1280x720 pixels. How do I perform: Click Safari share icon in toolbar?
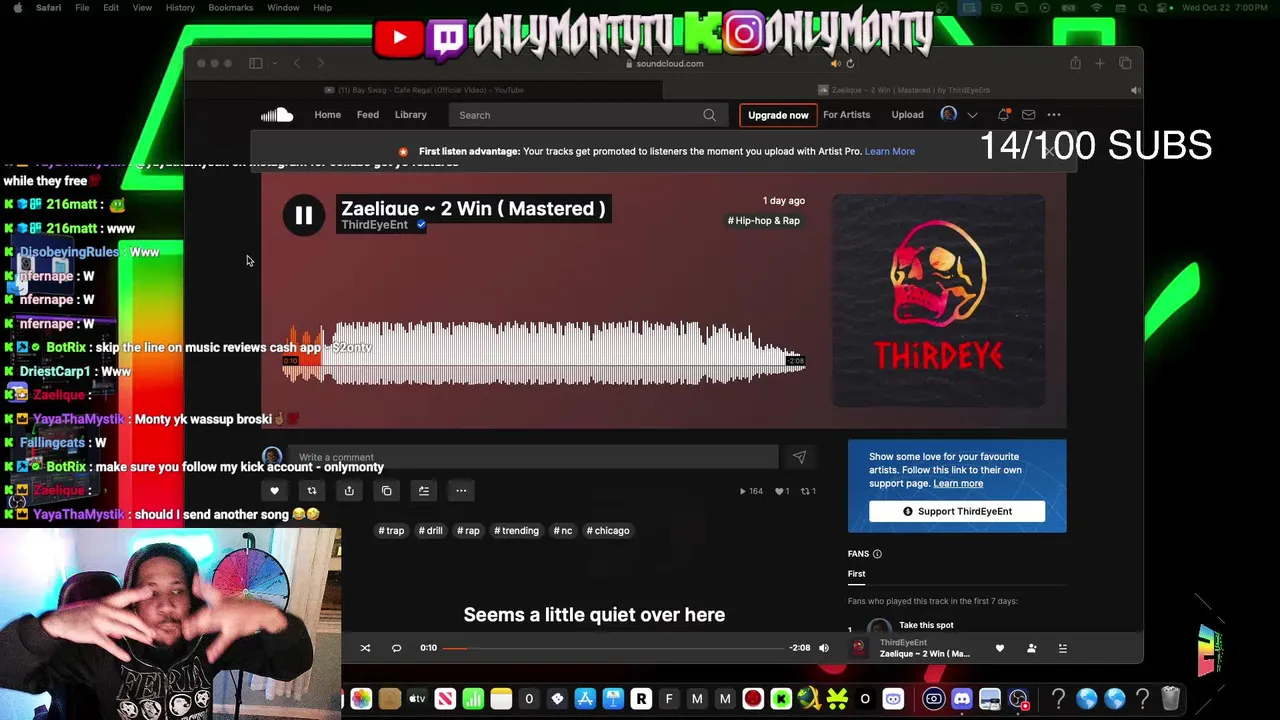[1075, 63]
